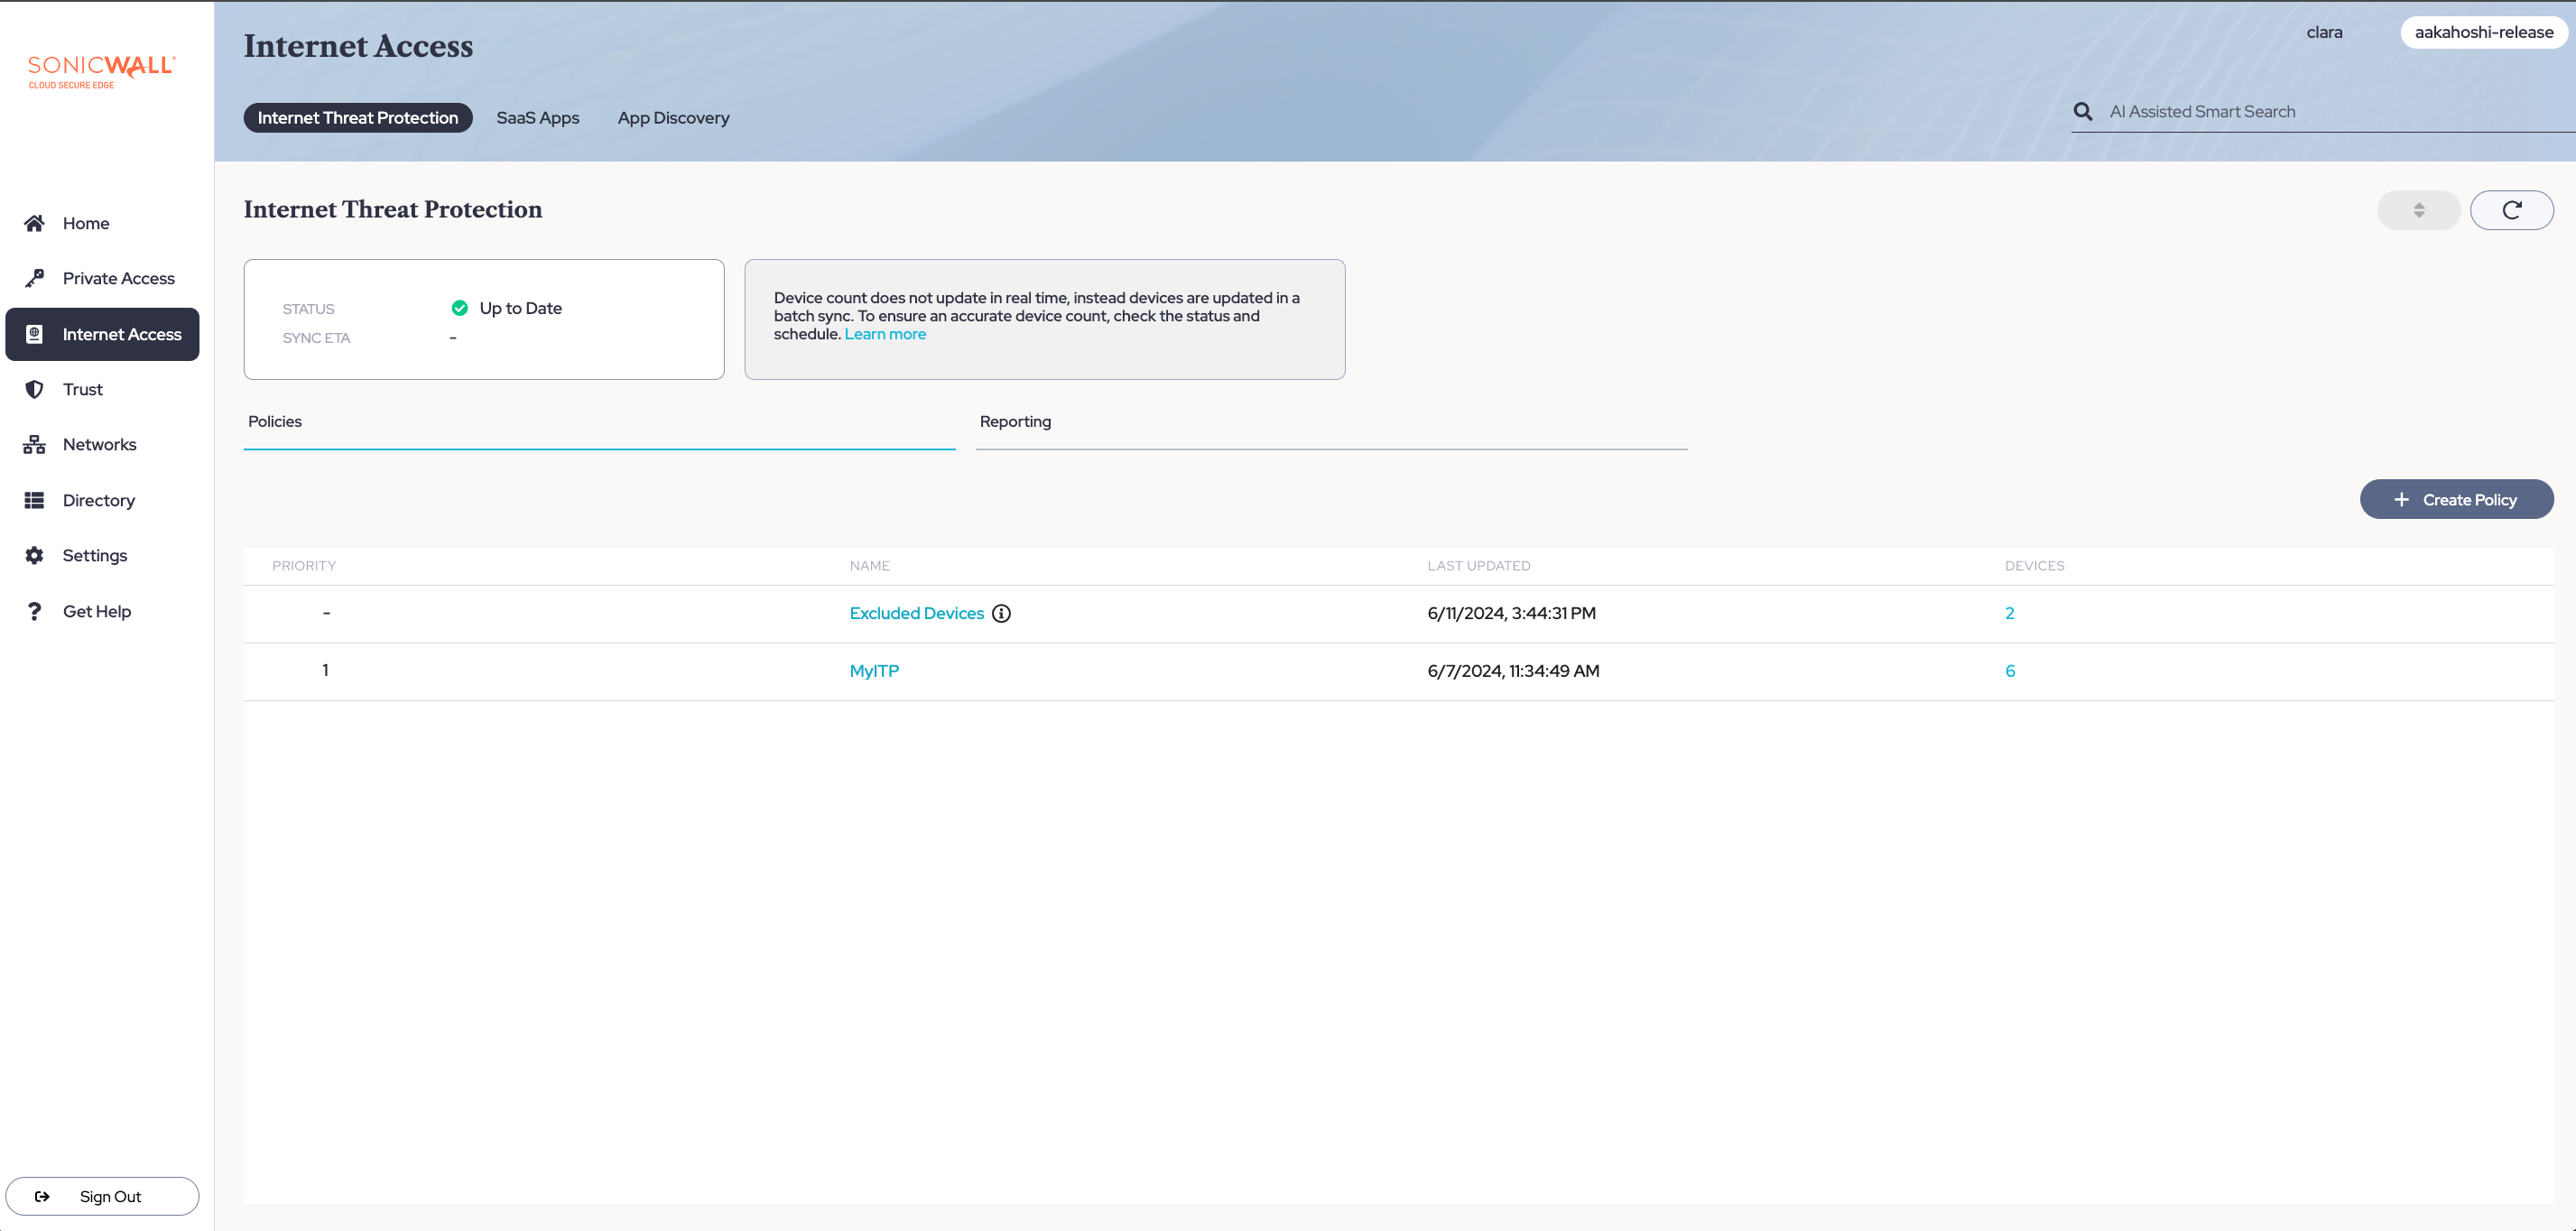Select the Trust shield icon
Screen dimensions: 2576x1231
[x=34, y=389]
